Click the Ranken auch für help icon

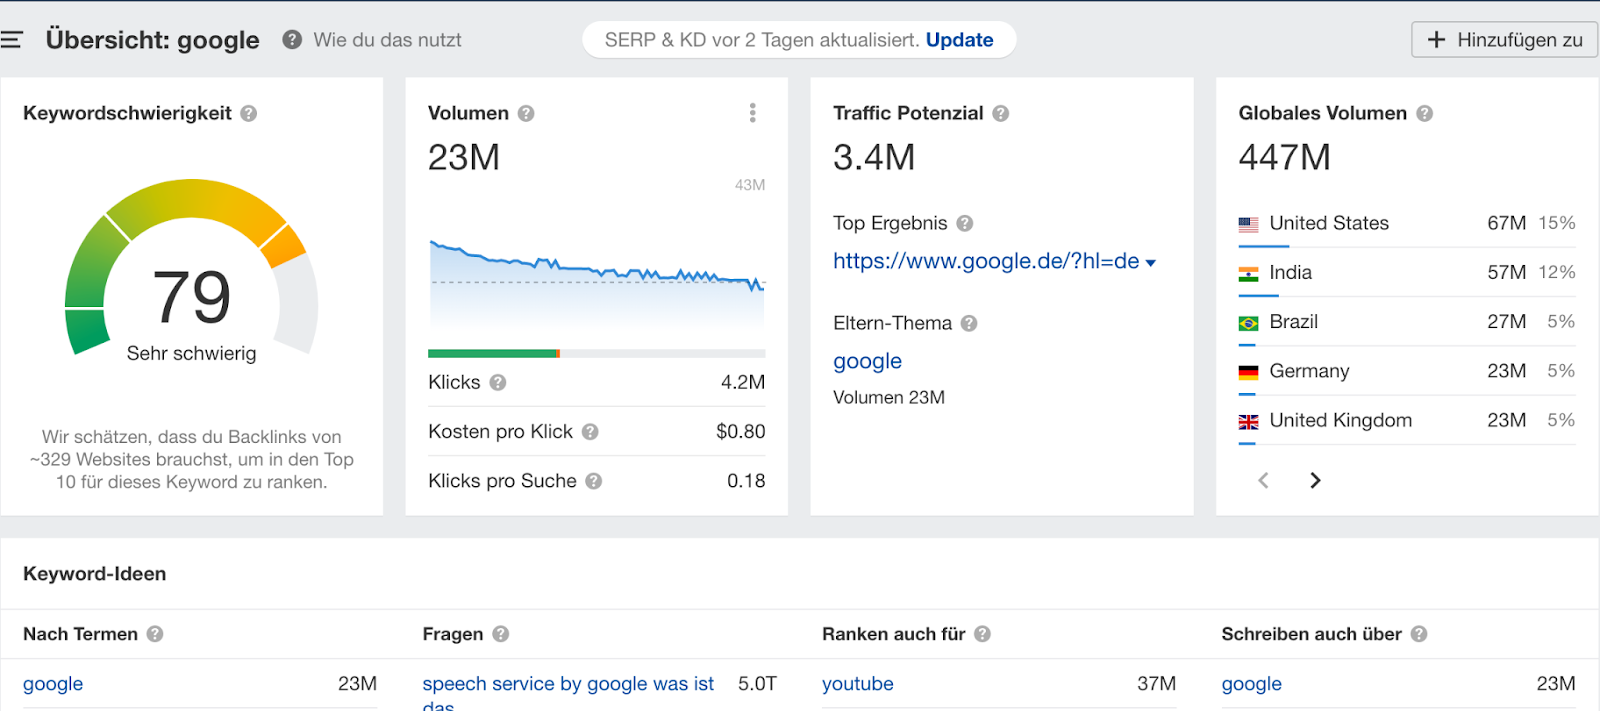click(x=983, y=634)
